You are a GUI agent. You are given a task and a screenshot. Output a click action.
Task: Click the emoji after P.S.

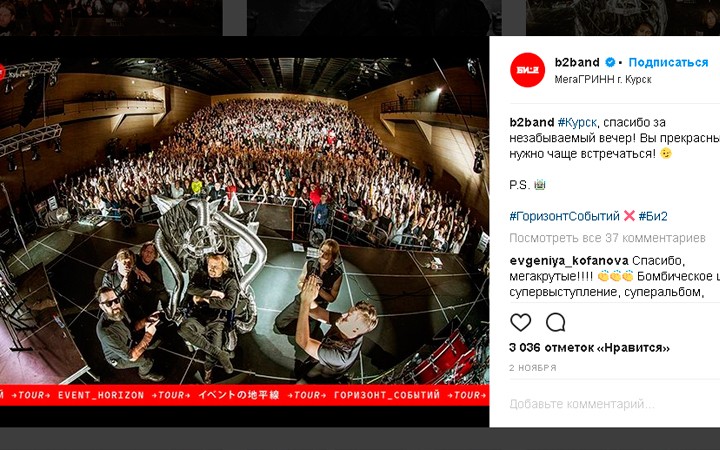click(540, 185)
